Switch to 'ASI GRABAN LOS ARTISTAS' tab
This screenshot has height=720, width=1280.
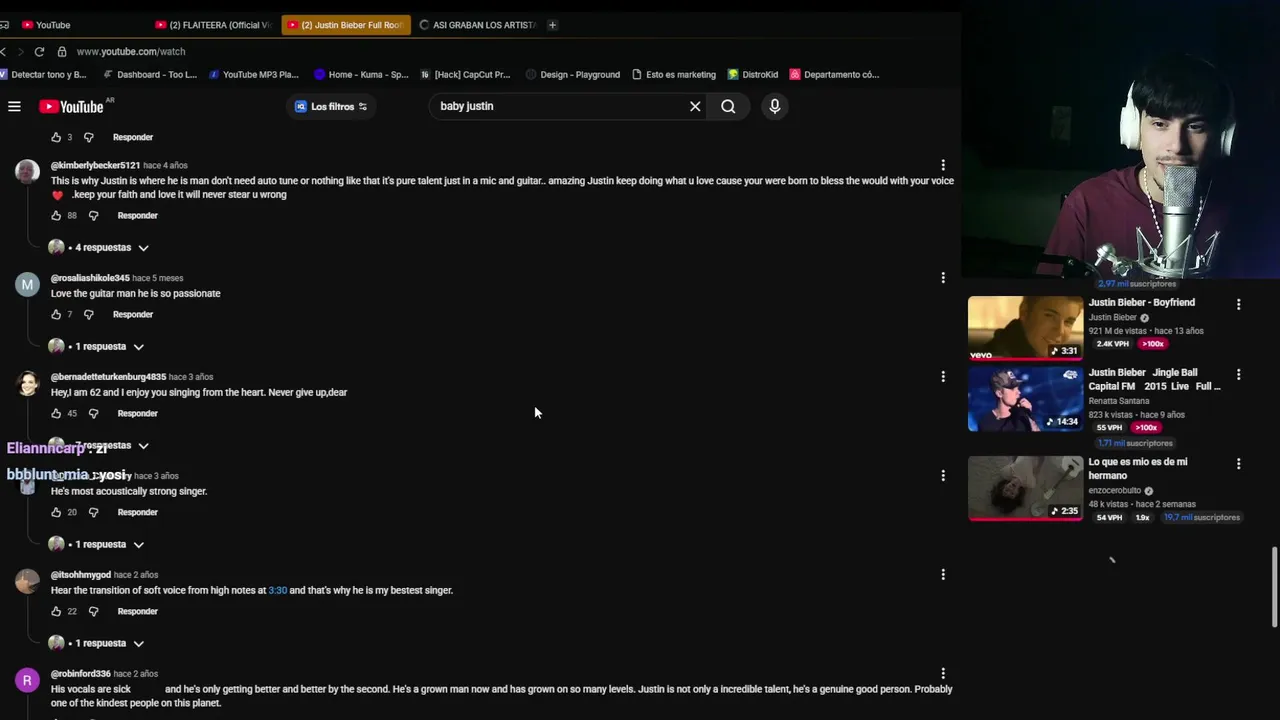pyautogui.click(x=478, y=25)
